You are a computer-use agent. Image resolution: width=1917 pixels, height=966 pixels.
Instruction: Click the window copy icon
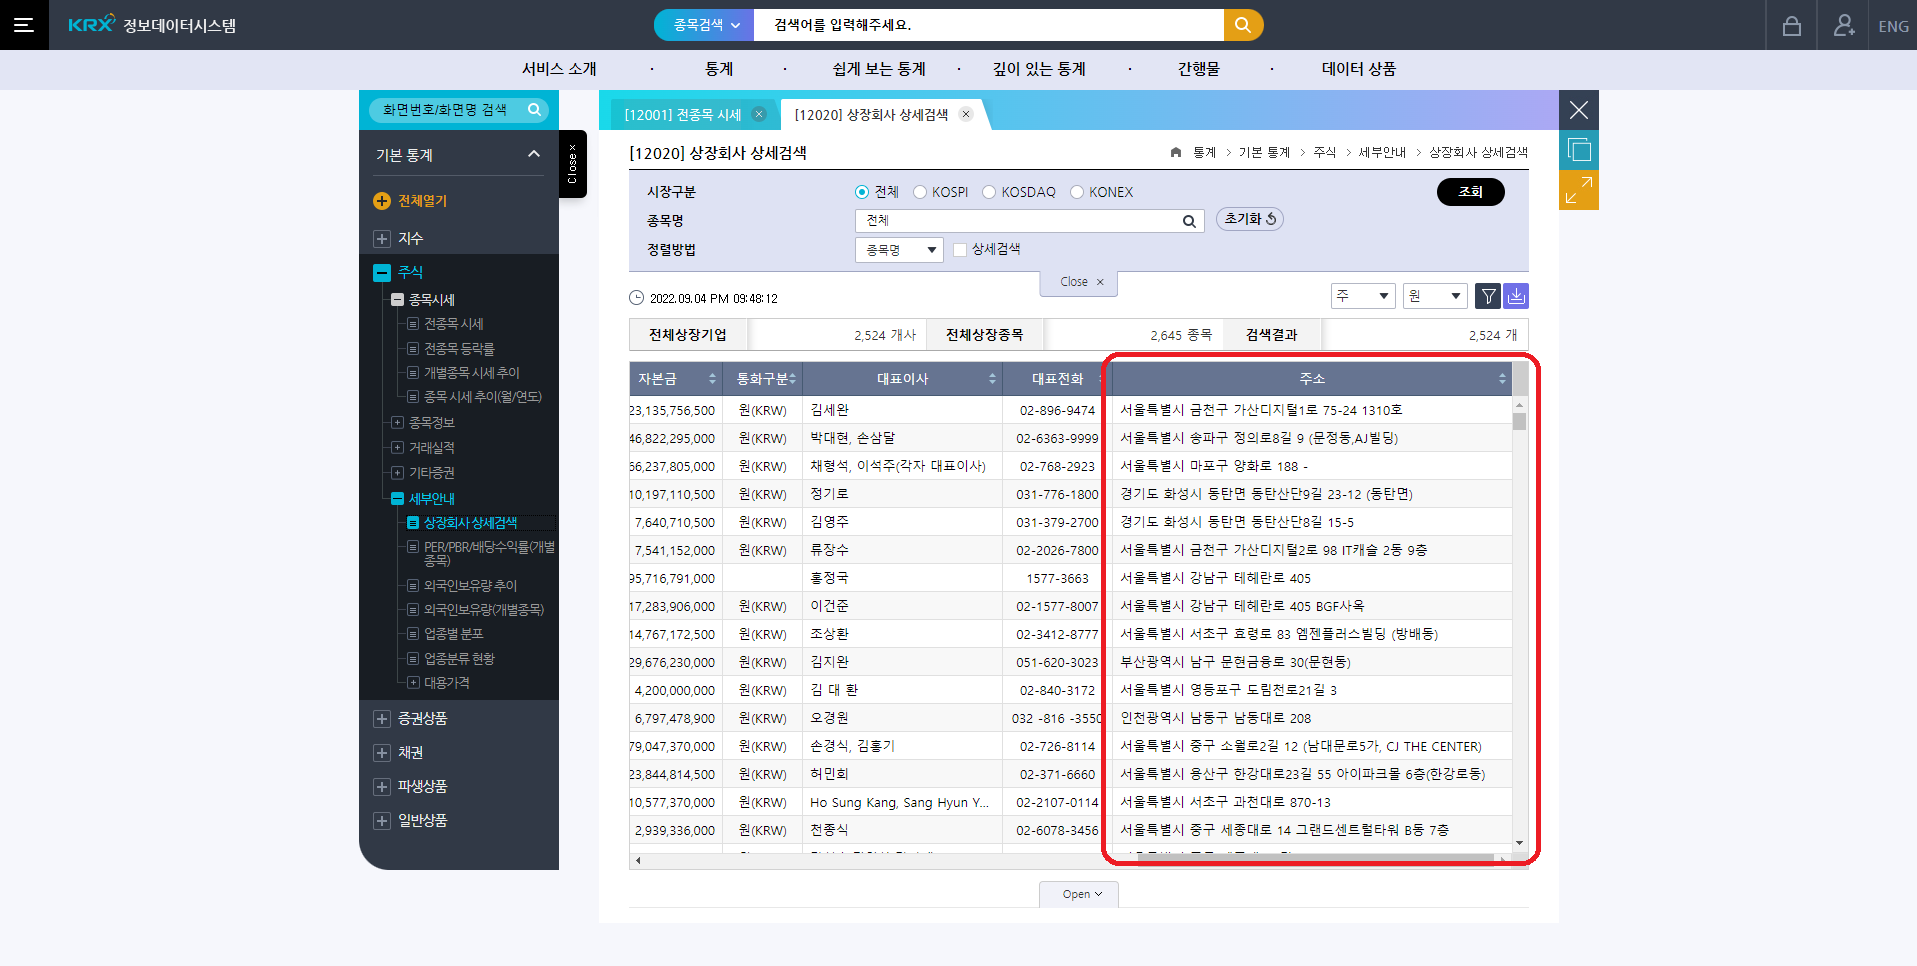click(1578, 150)
